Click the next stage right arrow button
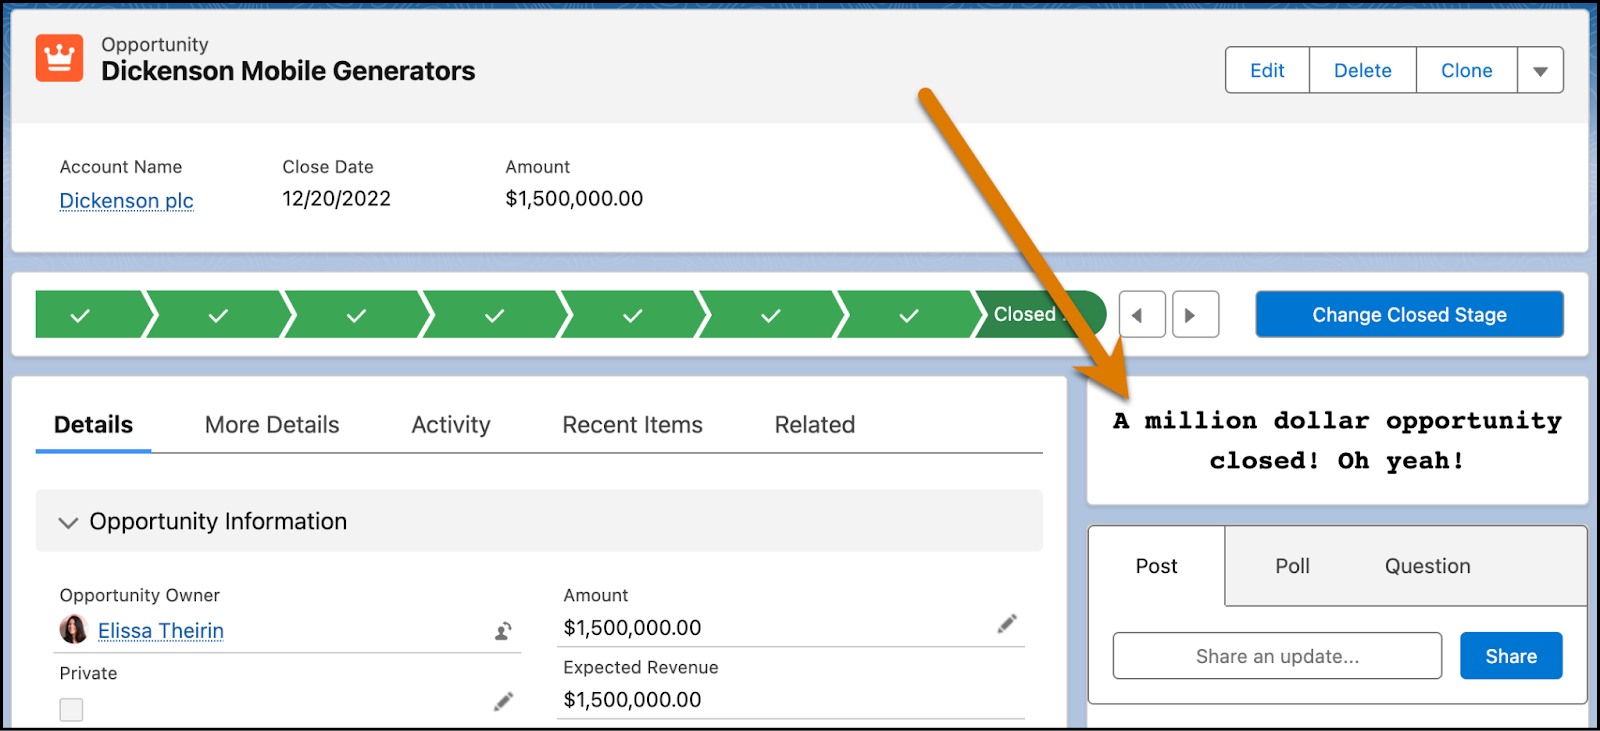The height and width of the screenshot is (731, 1600). point(1195,315)
